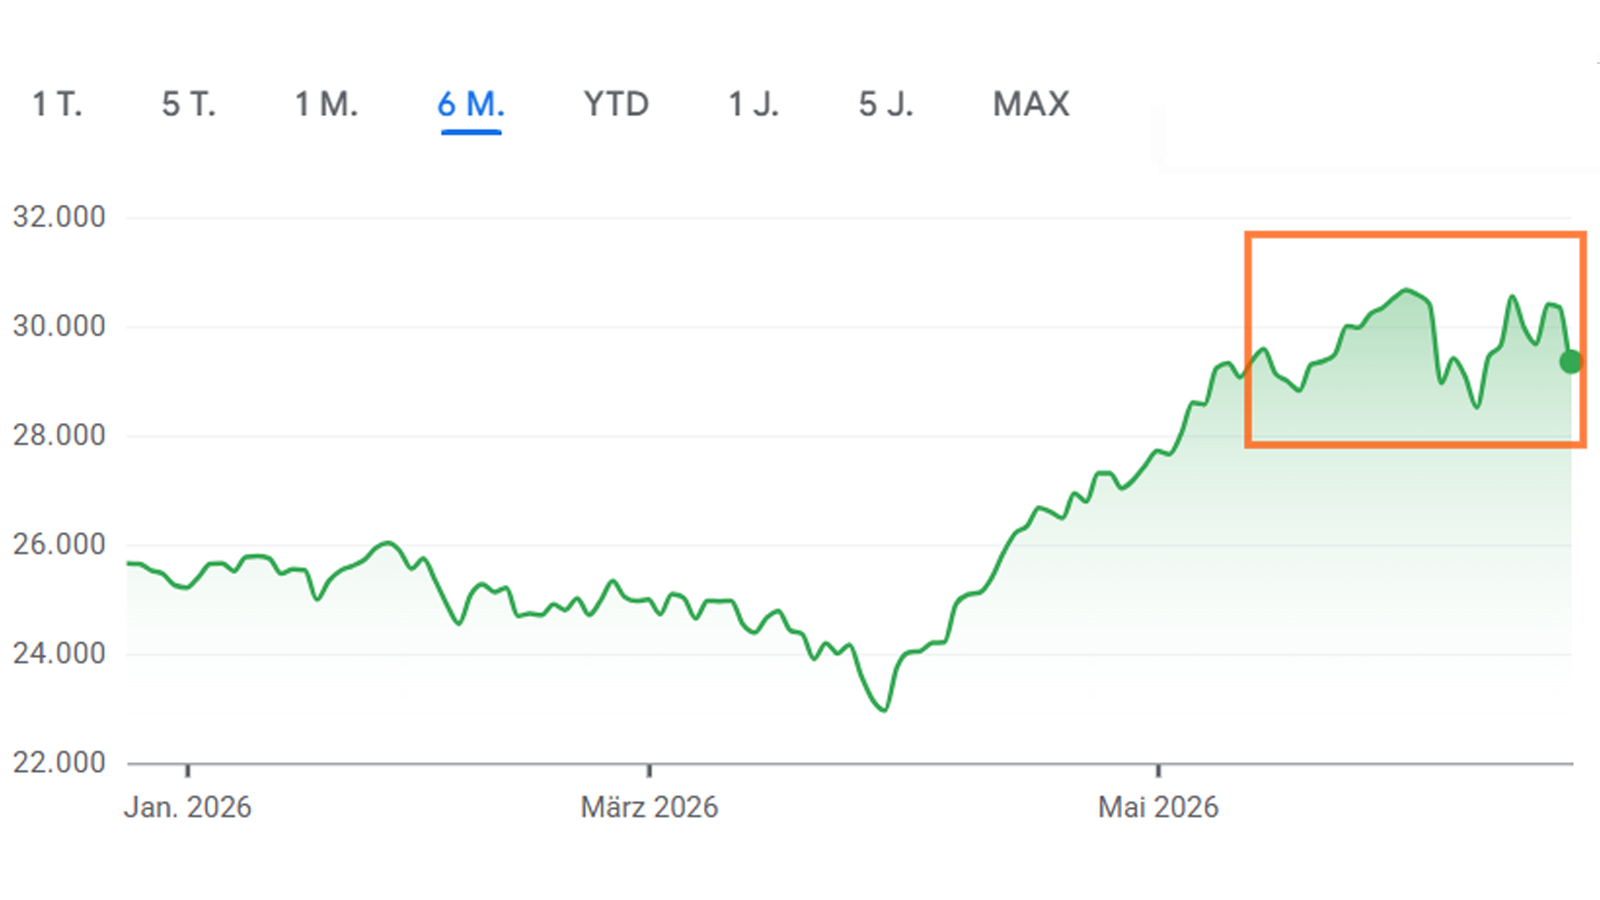Switch to the 5 T. range
The height and width of the screenshot is (900, 1600).
pyautogui.click(x=189, y=104)
